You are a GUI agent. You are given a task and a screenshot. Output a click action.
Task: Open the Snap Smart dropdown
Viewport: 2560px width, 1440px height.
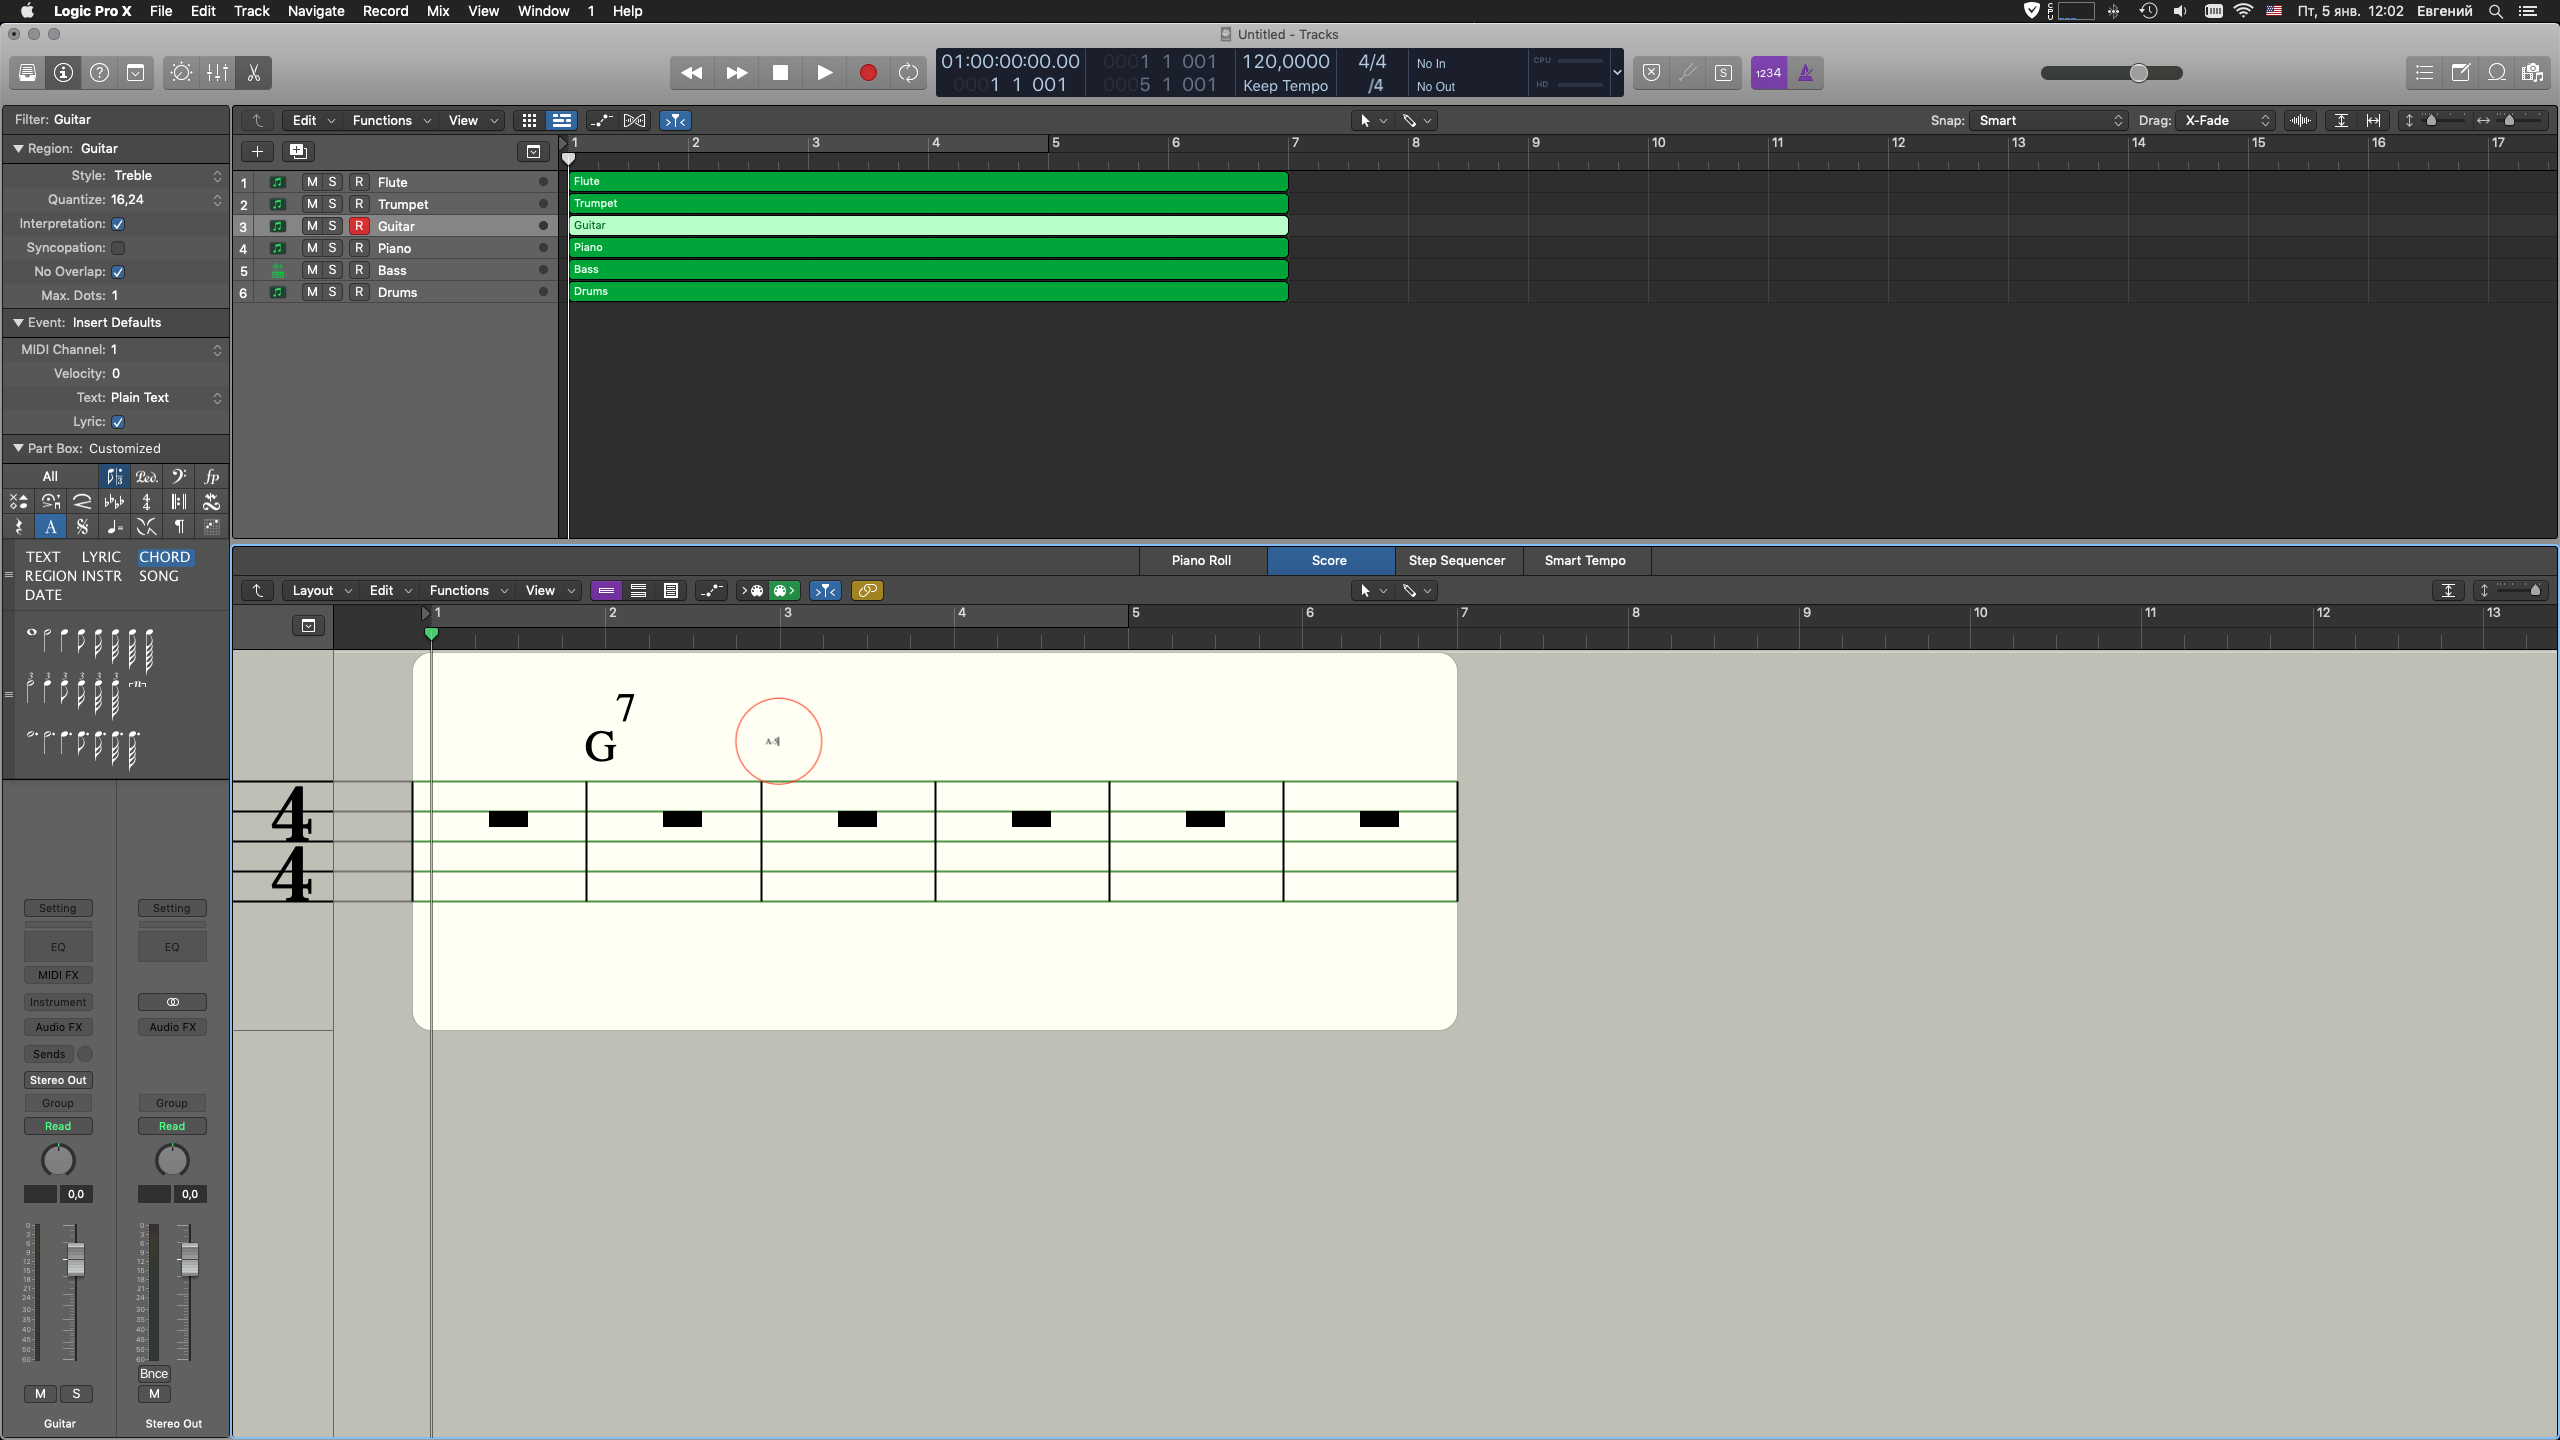(x=2048, y=120)
